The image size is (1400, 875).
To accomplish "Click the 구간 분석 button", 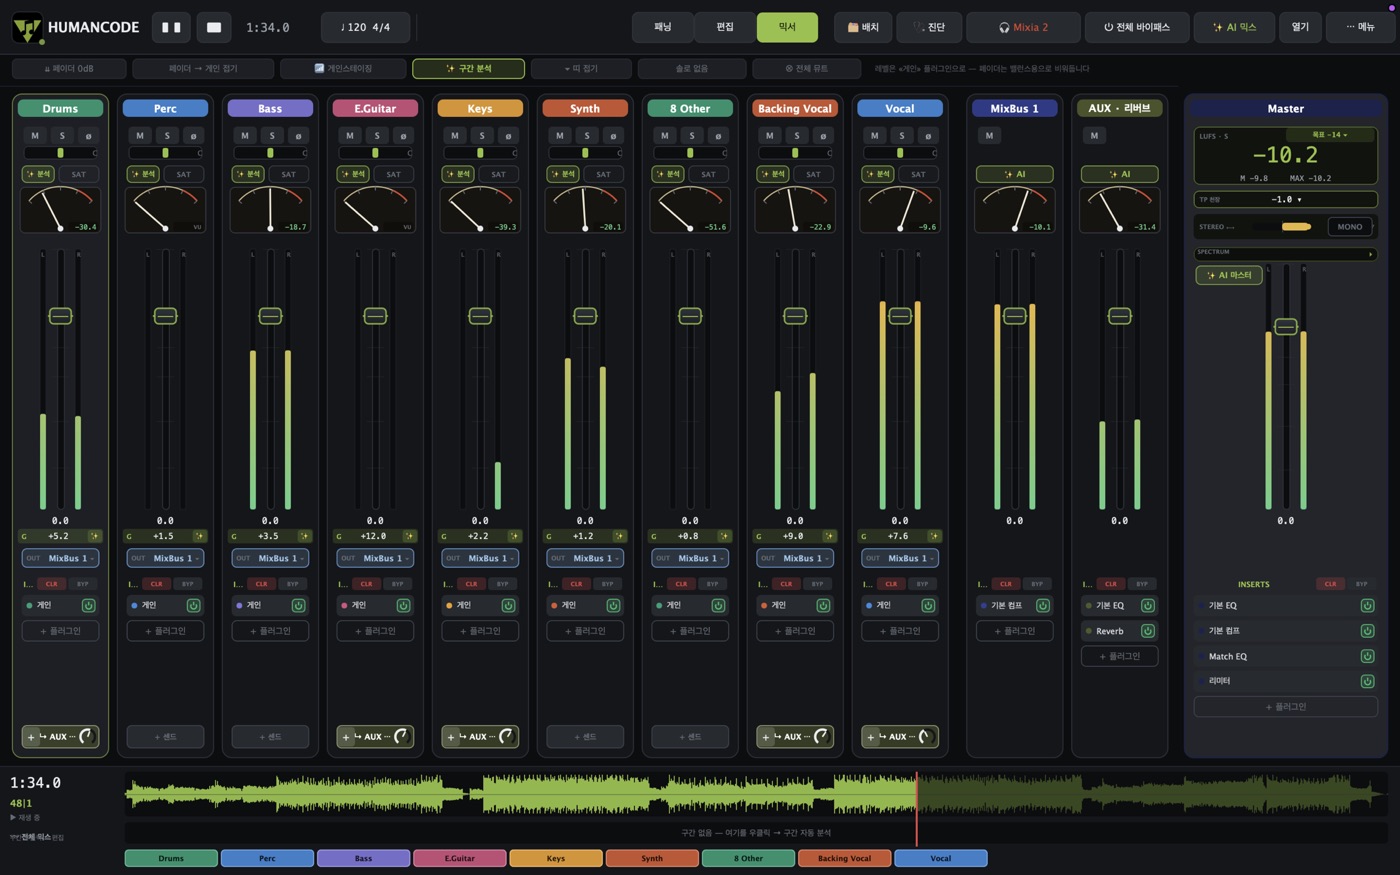I will click(x=468, y=68).
